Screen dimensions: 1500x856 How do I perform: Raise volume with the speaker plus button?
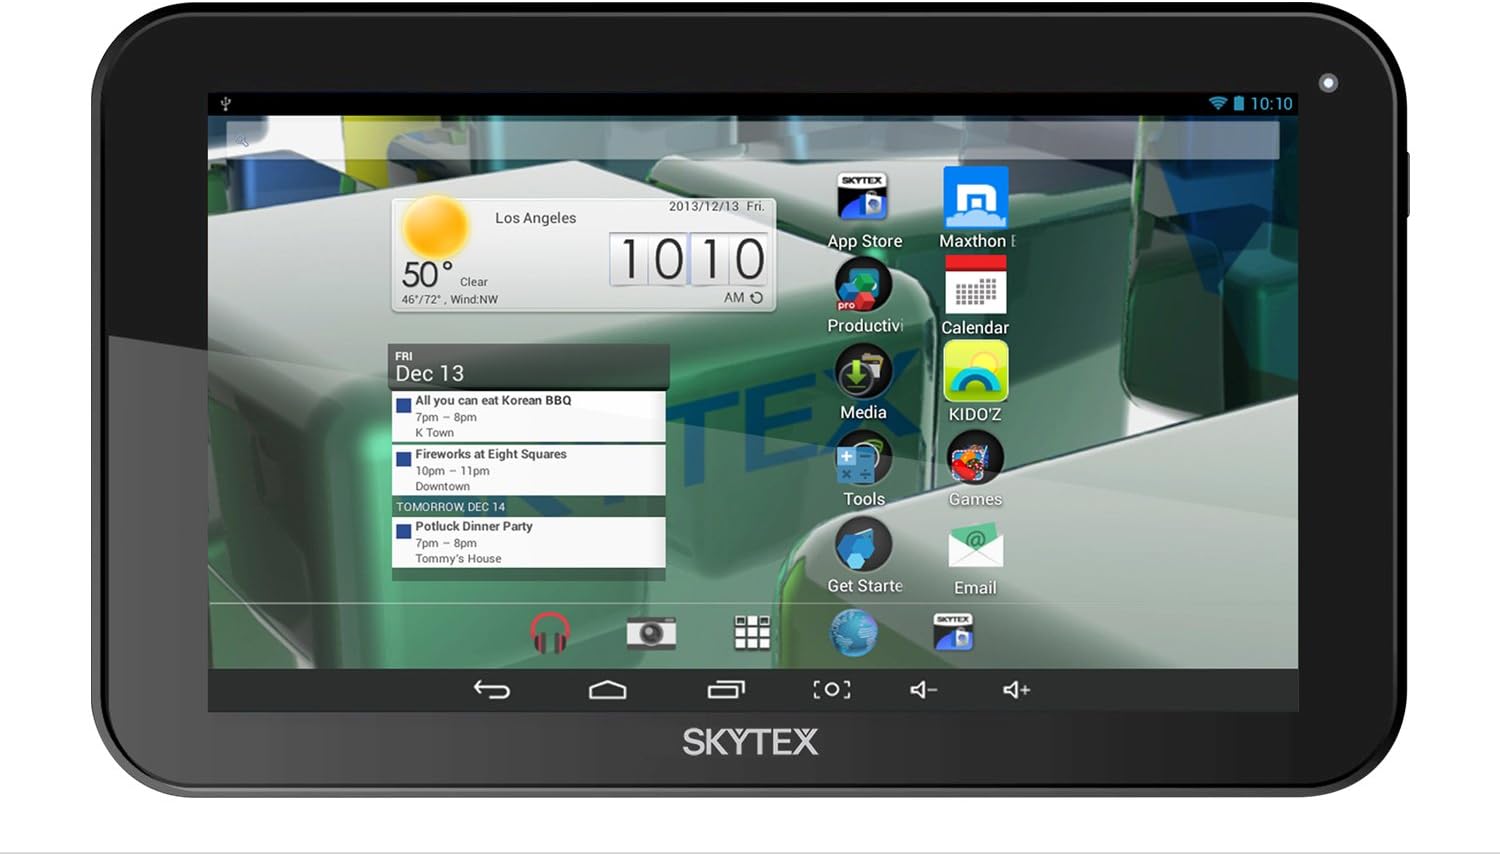1016,689
